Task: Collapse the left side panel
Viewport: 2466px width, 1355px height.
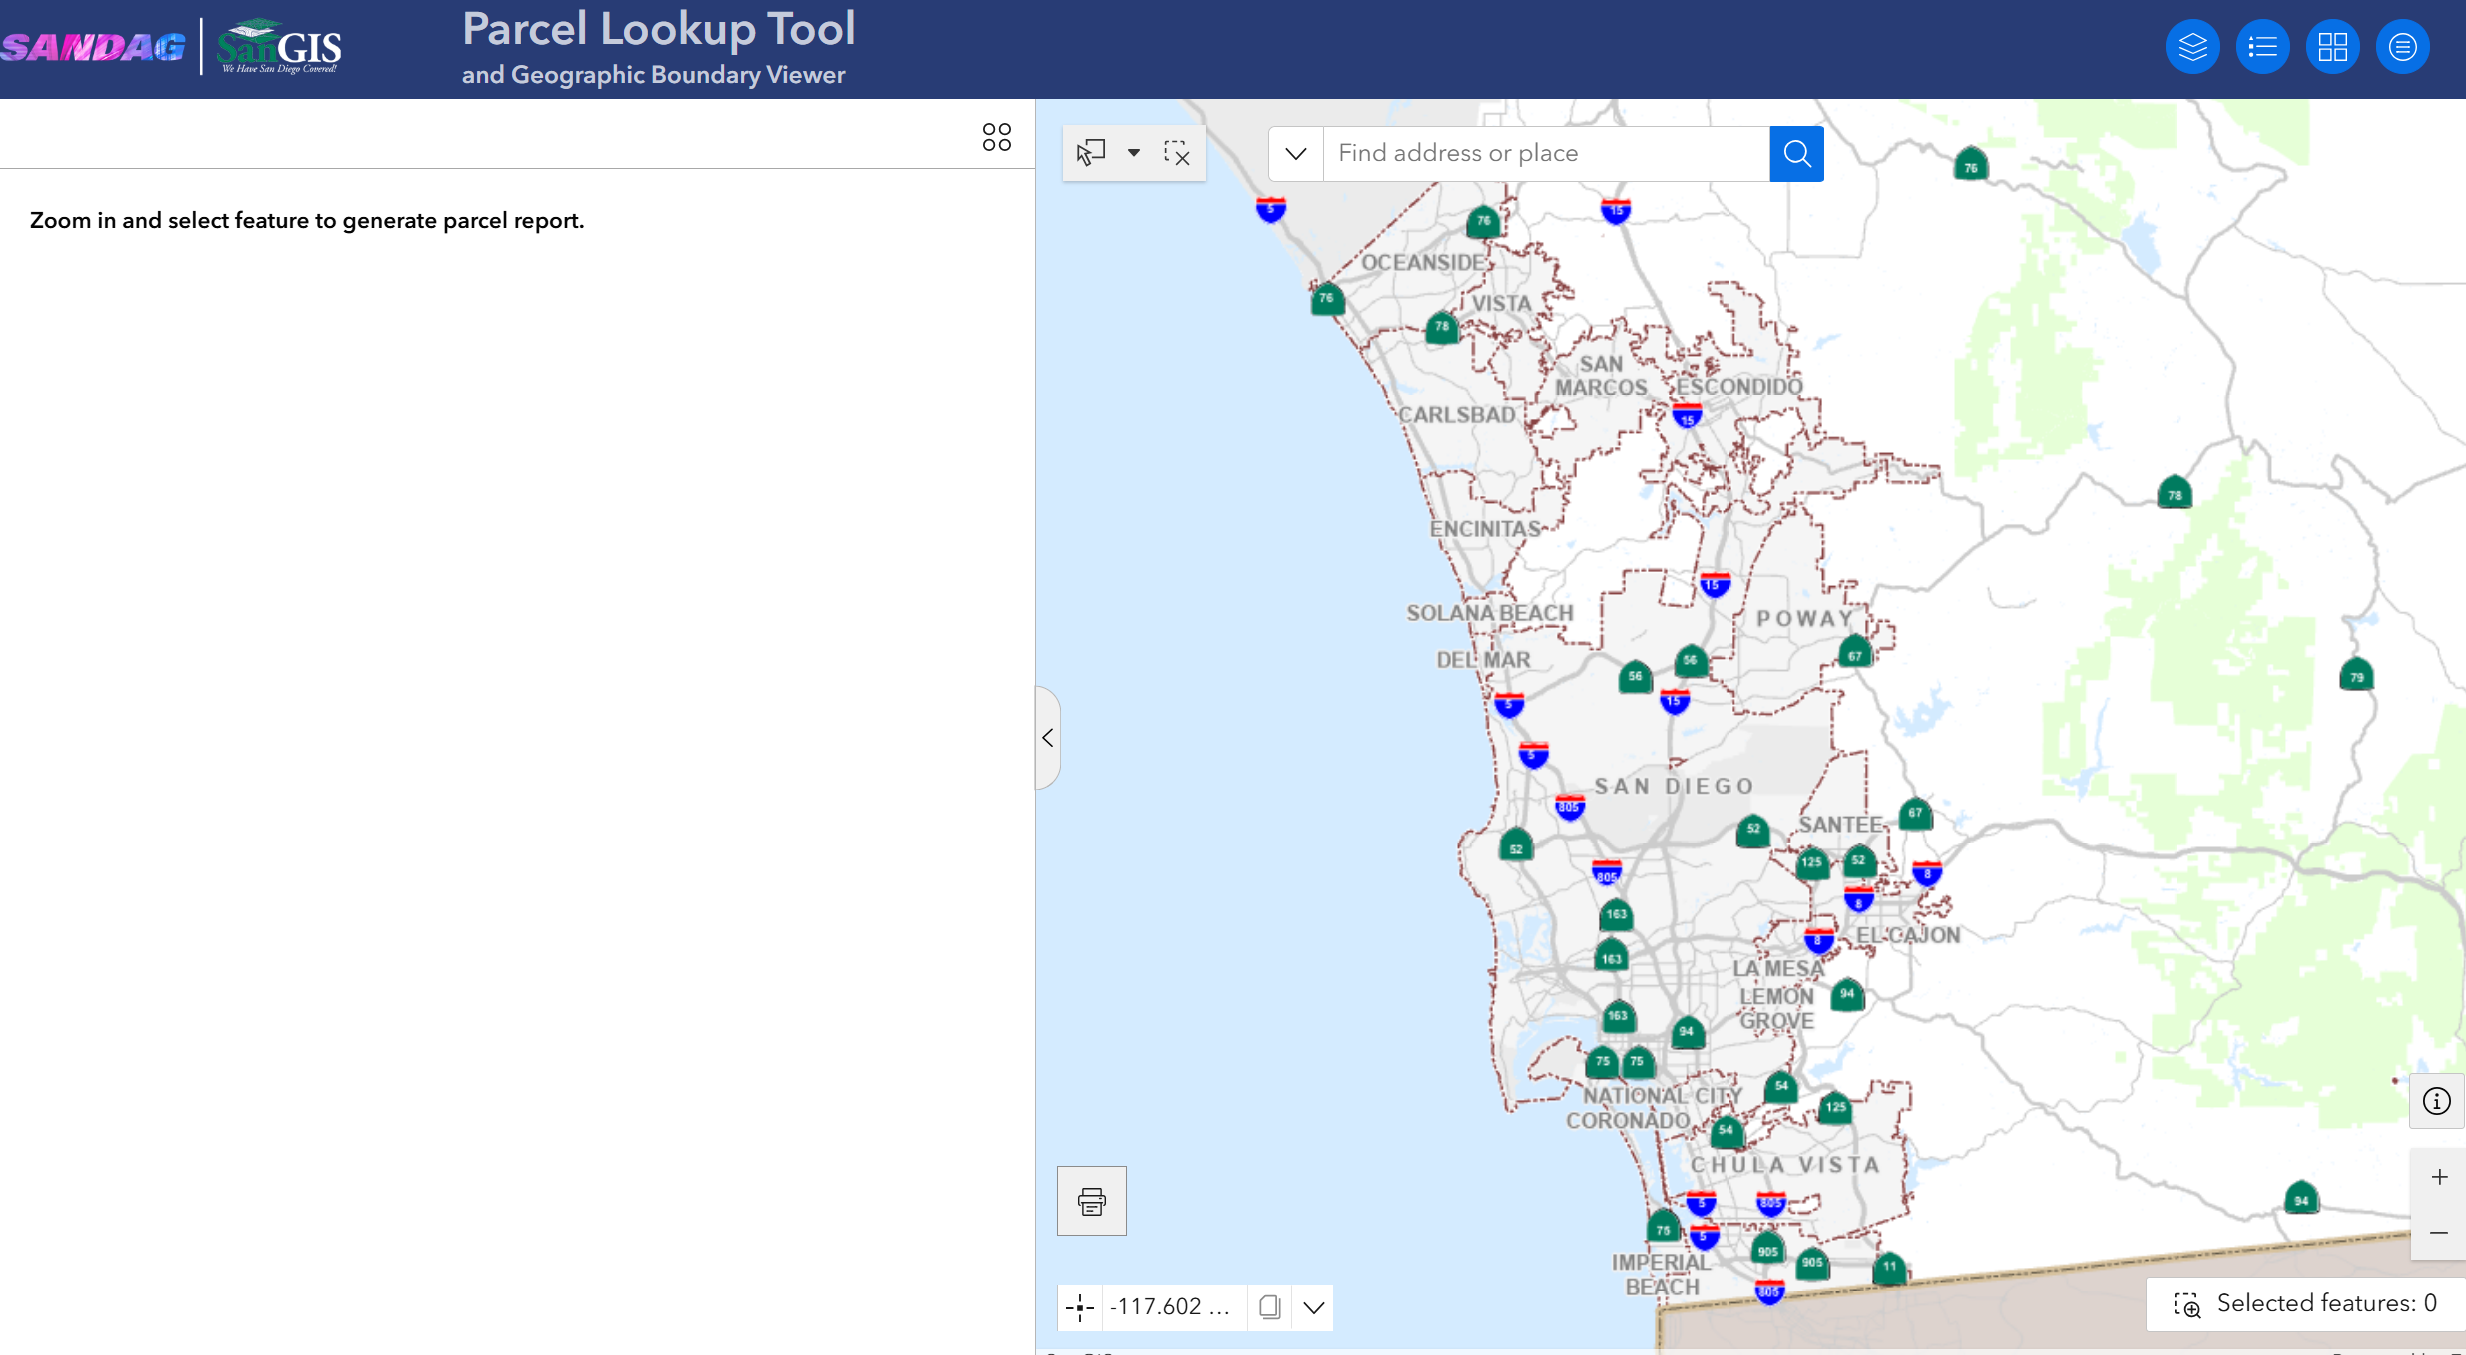Action: click(x=1047, y=738)
